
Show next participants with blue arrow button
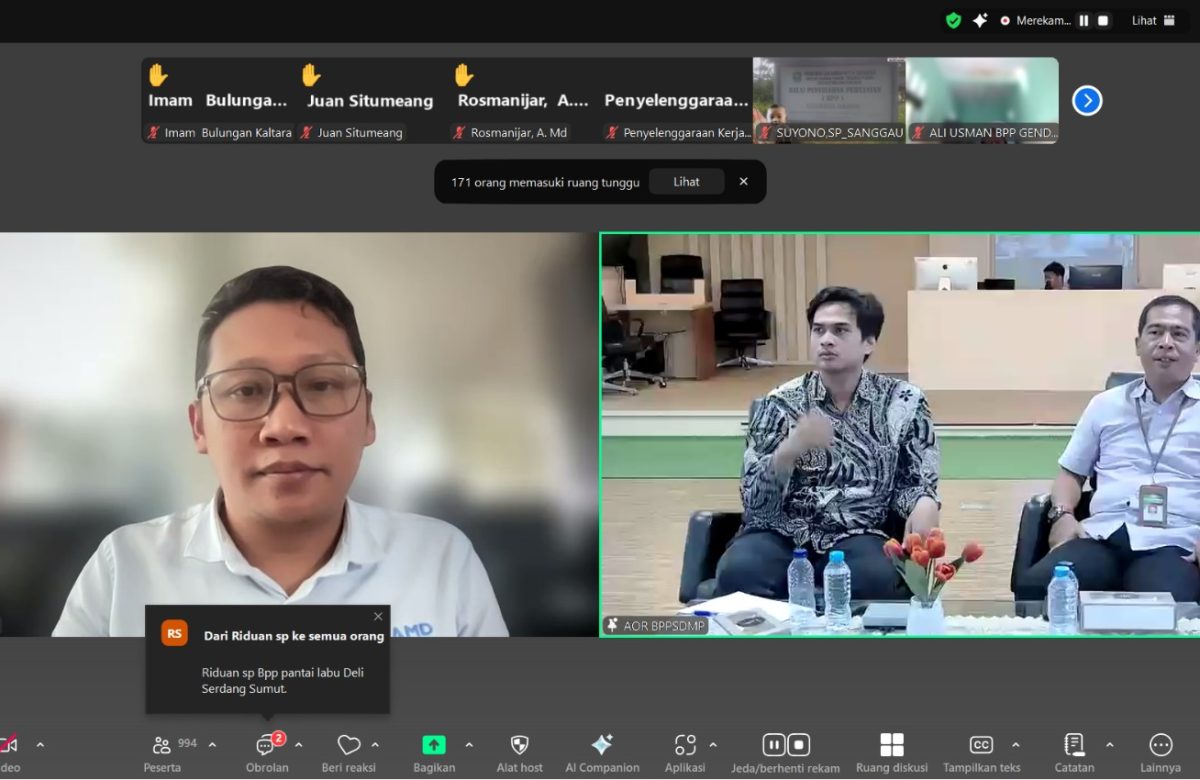coord(1087,101)
